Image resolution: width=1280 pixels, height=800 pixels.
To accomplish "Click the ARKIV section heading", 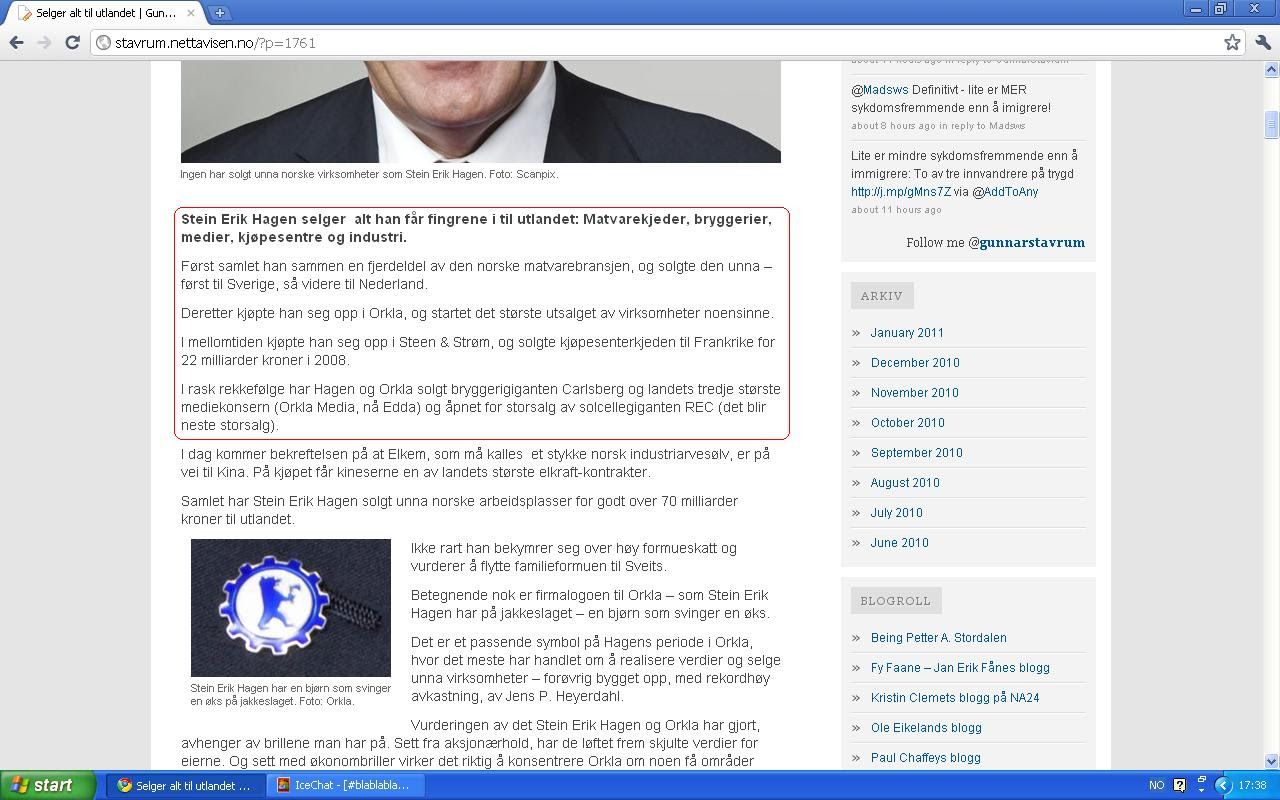I will click(x=882, y=296).
